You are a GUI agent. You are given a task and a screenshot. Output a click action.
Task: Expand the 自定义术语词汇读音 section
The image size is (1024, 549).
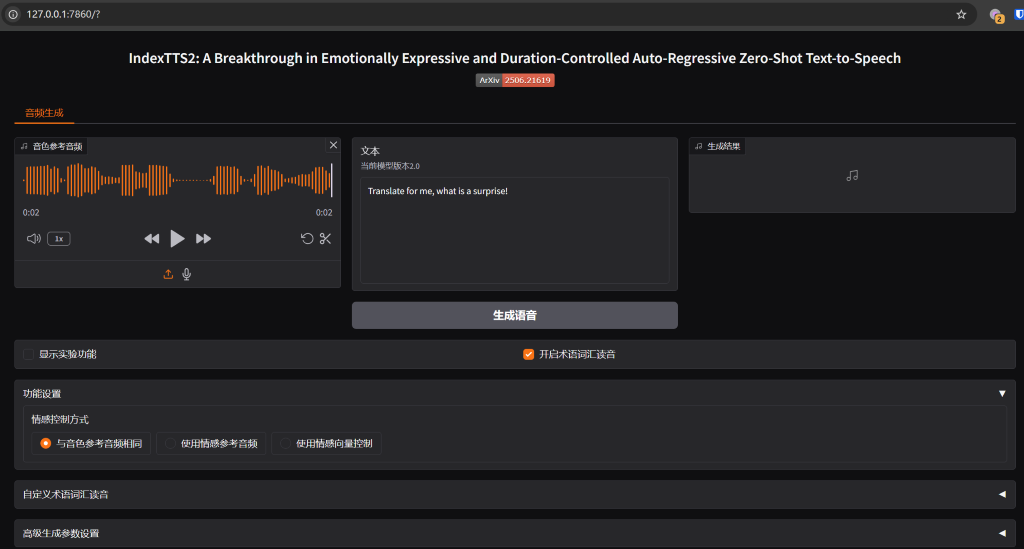[1002, 494]
